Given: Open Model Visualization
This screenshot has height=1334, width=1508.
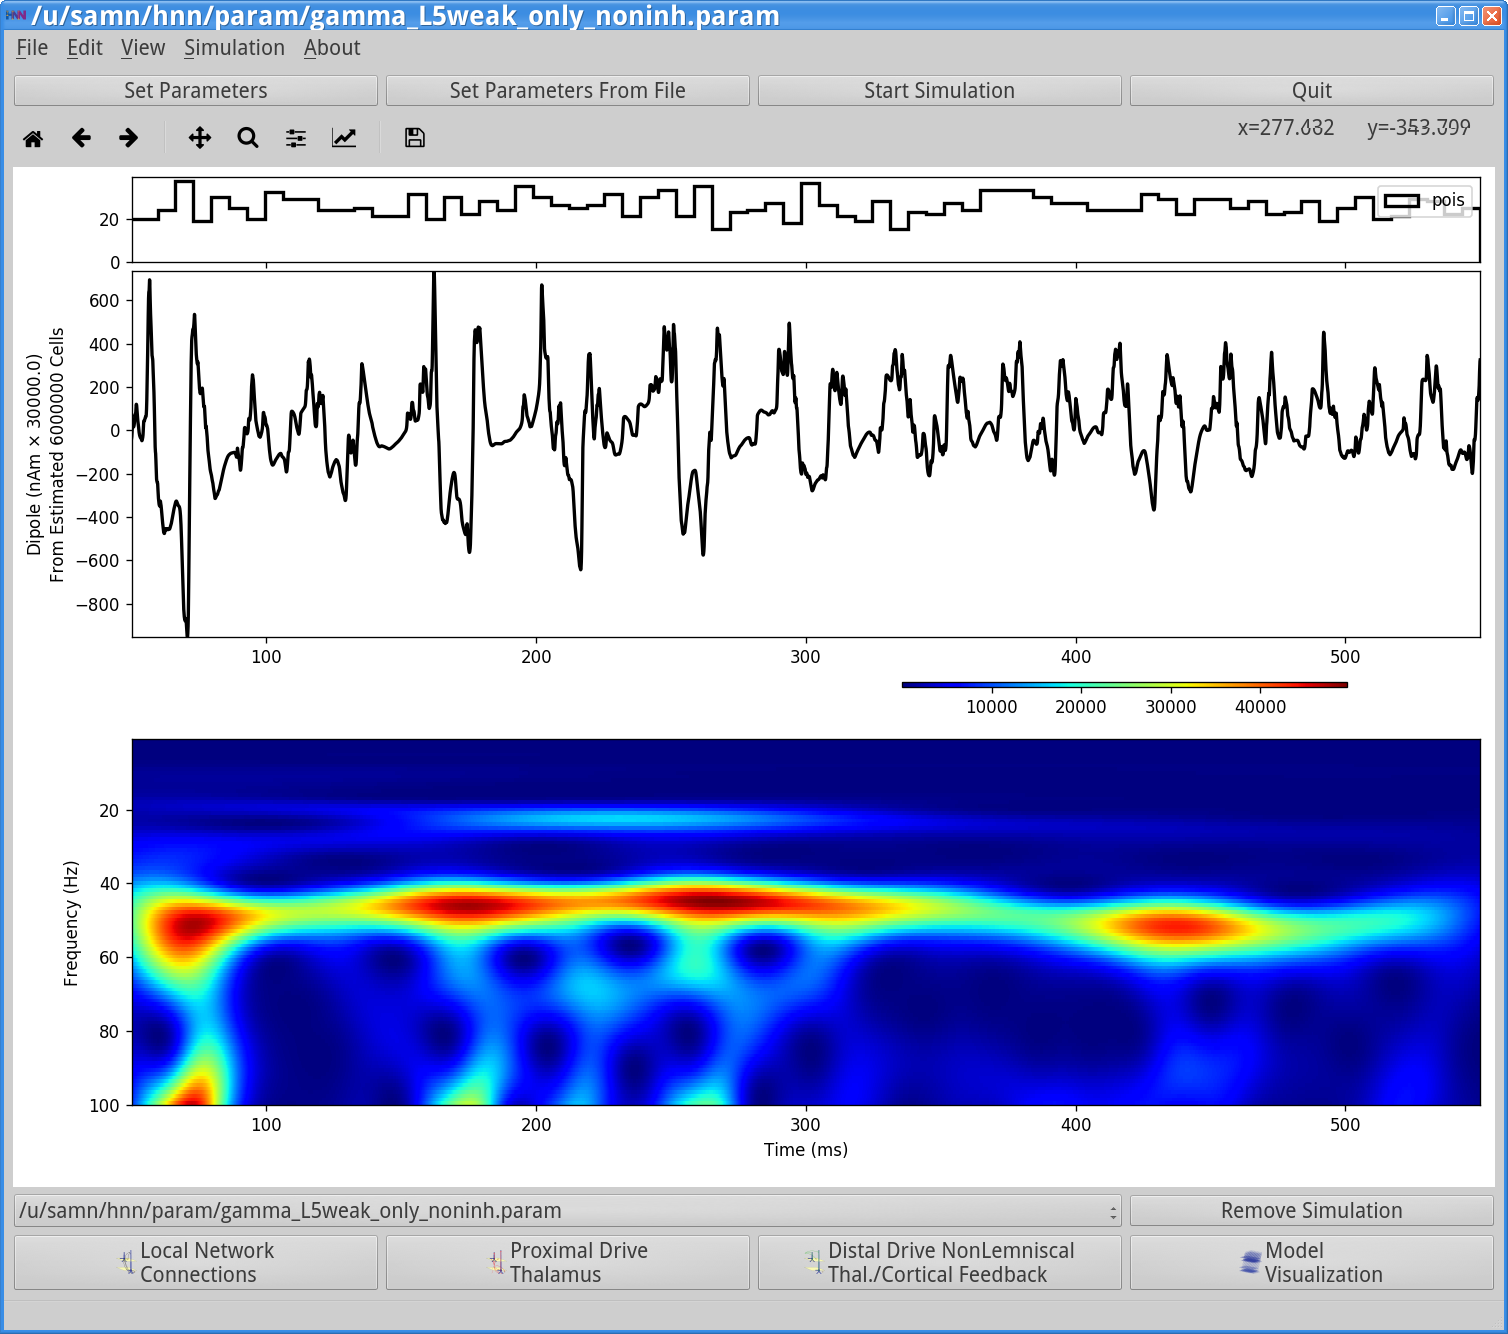Looking at the screenshot, I should (1312, 1262).
